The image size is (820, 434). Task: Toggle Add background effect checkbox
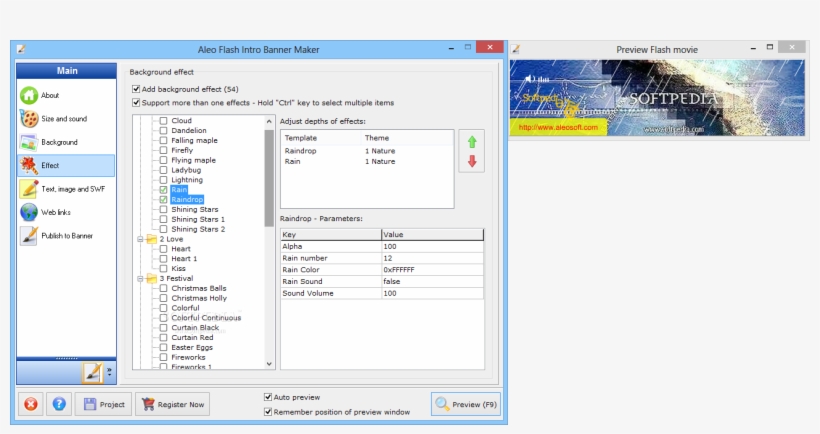point(136,89)
